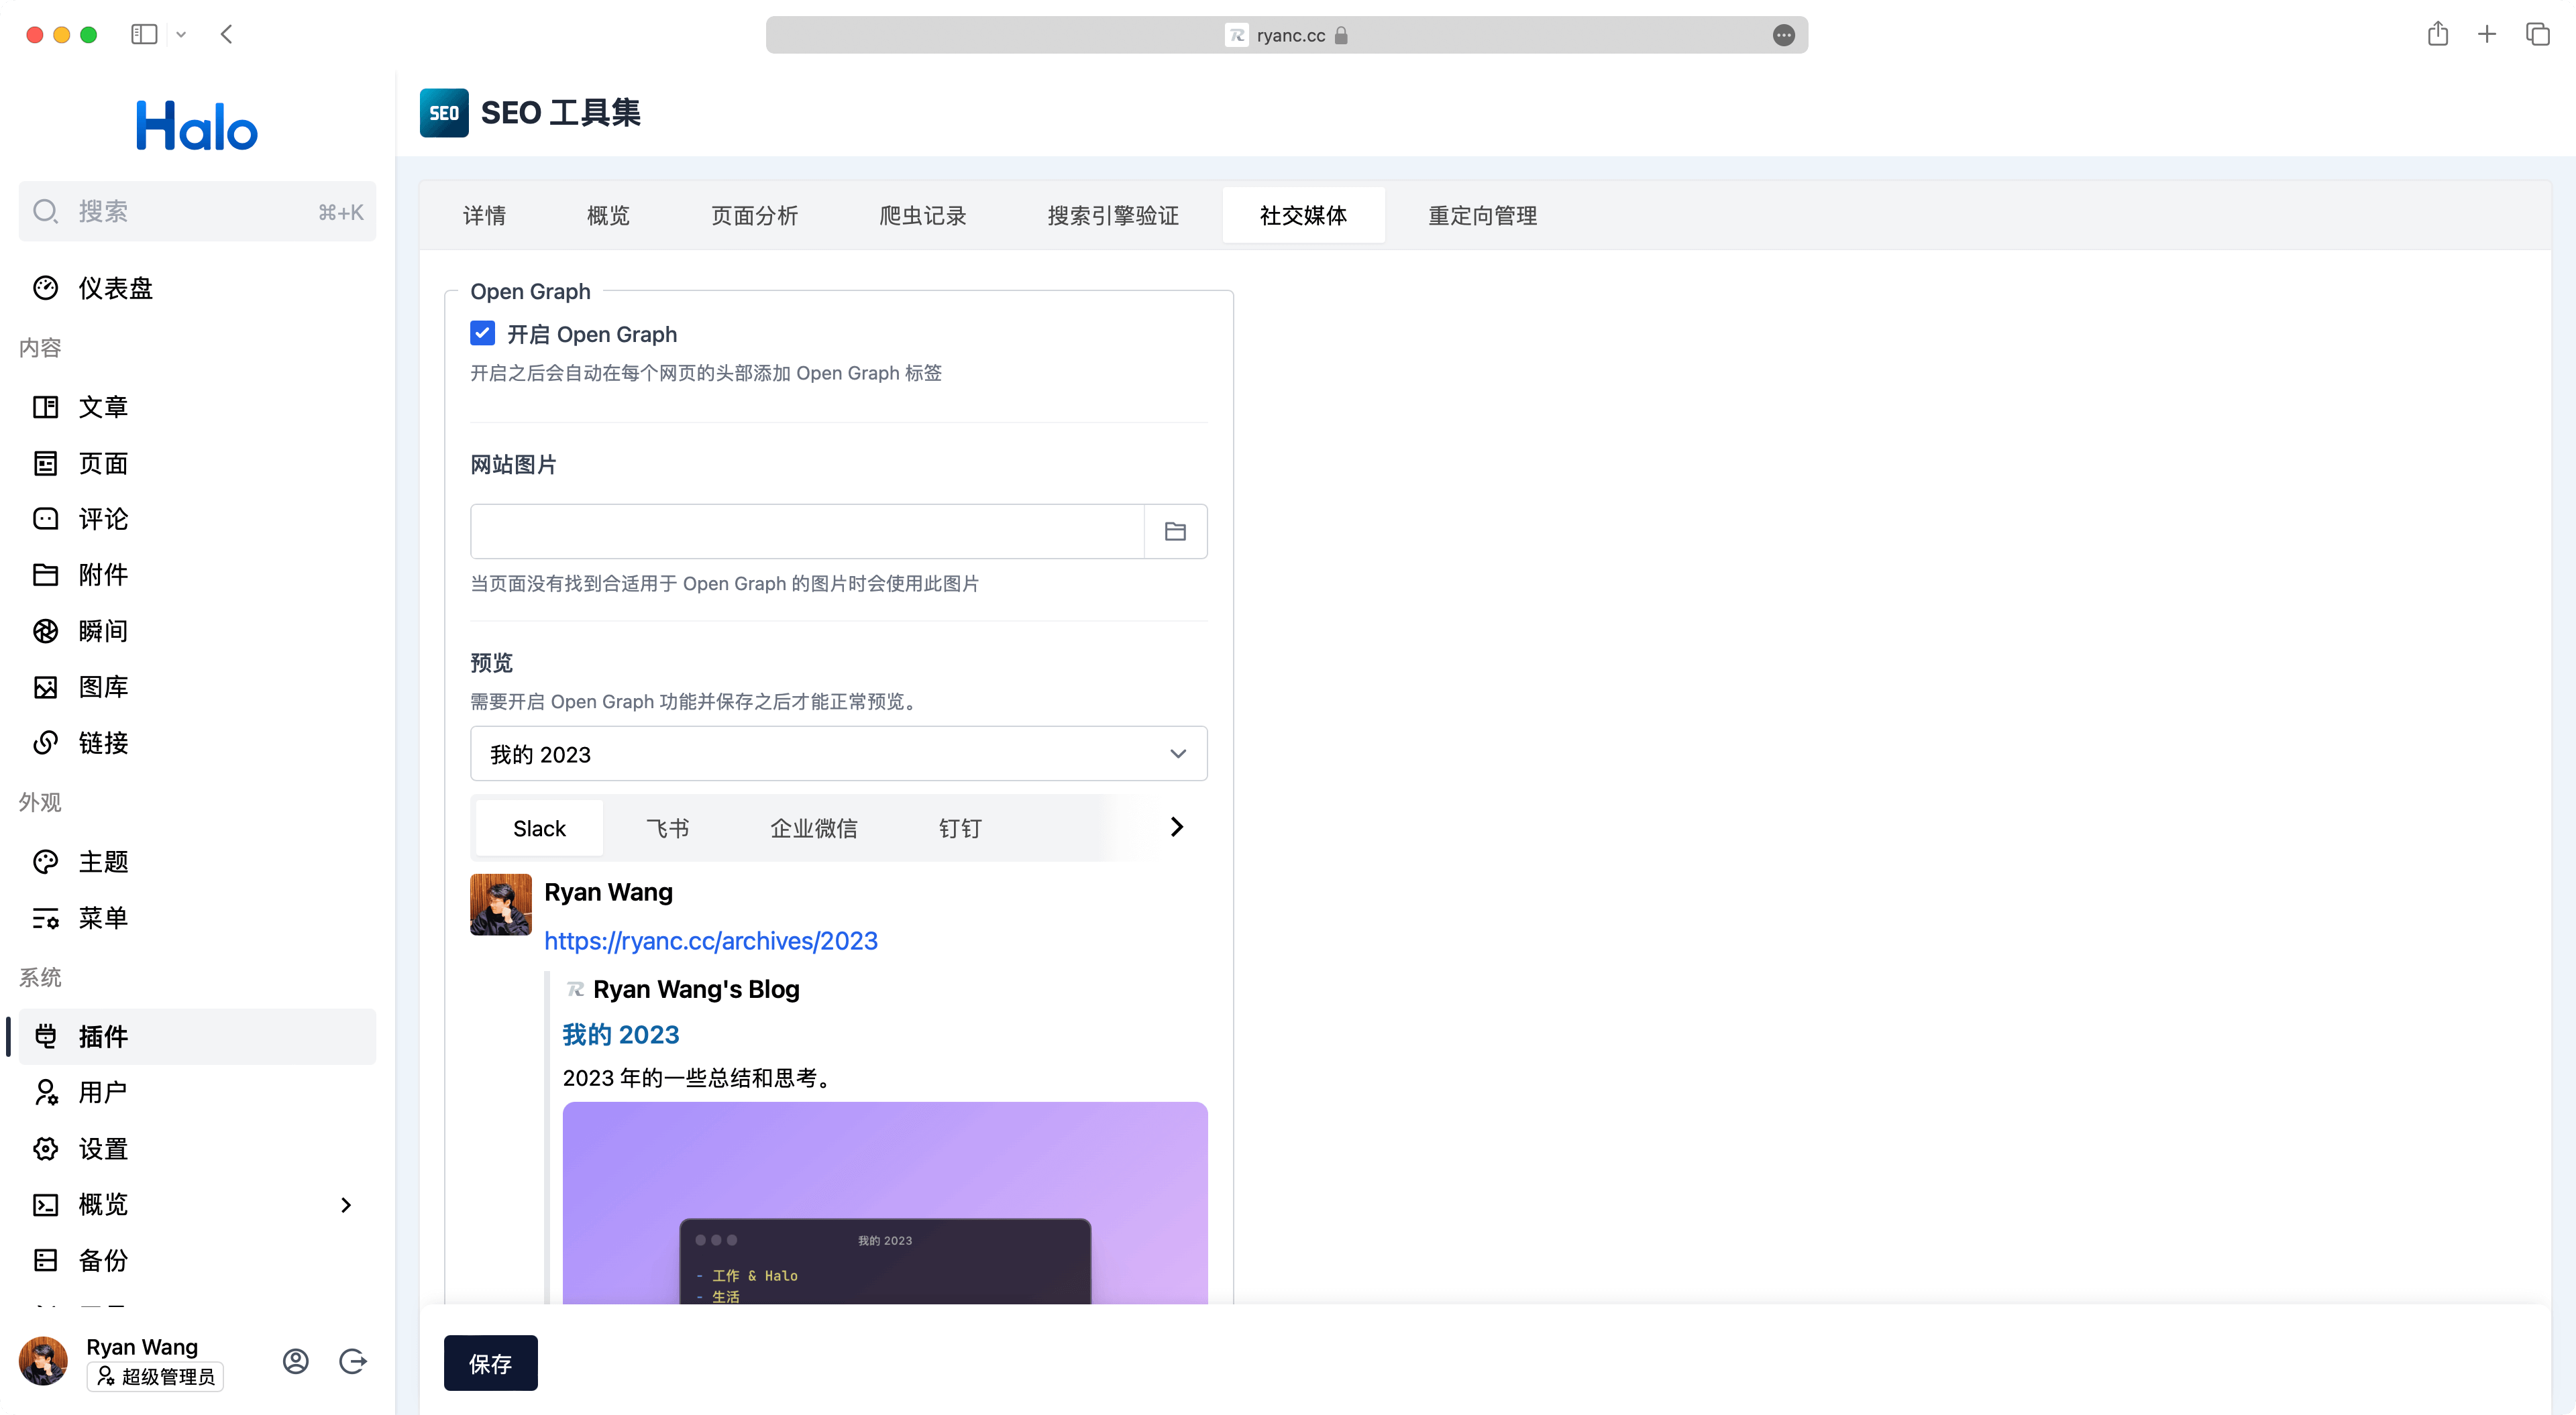Uncheck the 开启 Open Graph checkbox
The image size is (2576, 1415).
483,333
